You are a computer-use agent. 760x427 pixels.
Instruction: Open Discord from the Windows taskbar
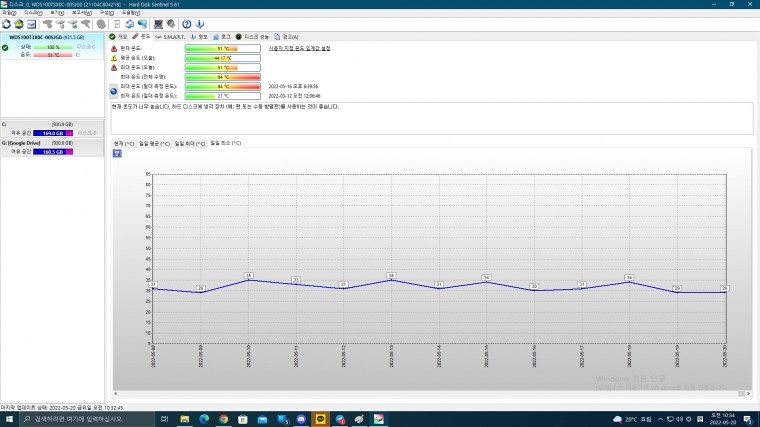tap(301, 419)
